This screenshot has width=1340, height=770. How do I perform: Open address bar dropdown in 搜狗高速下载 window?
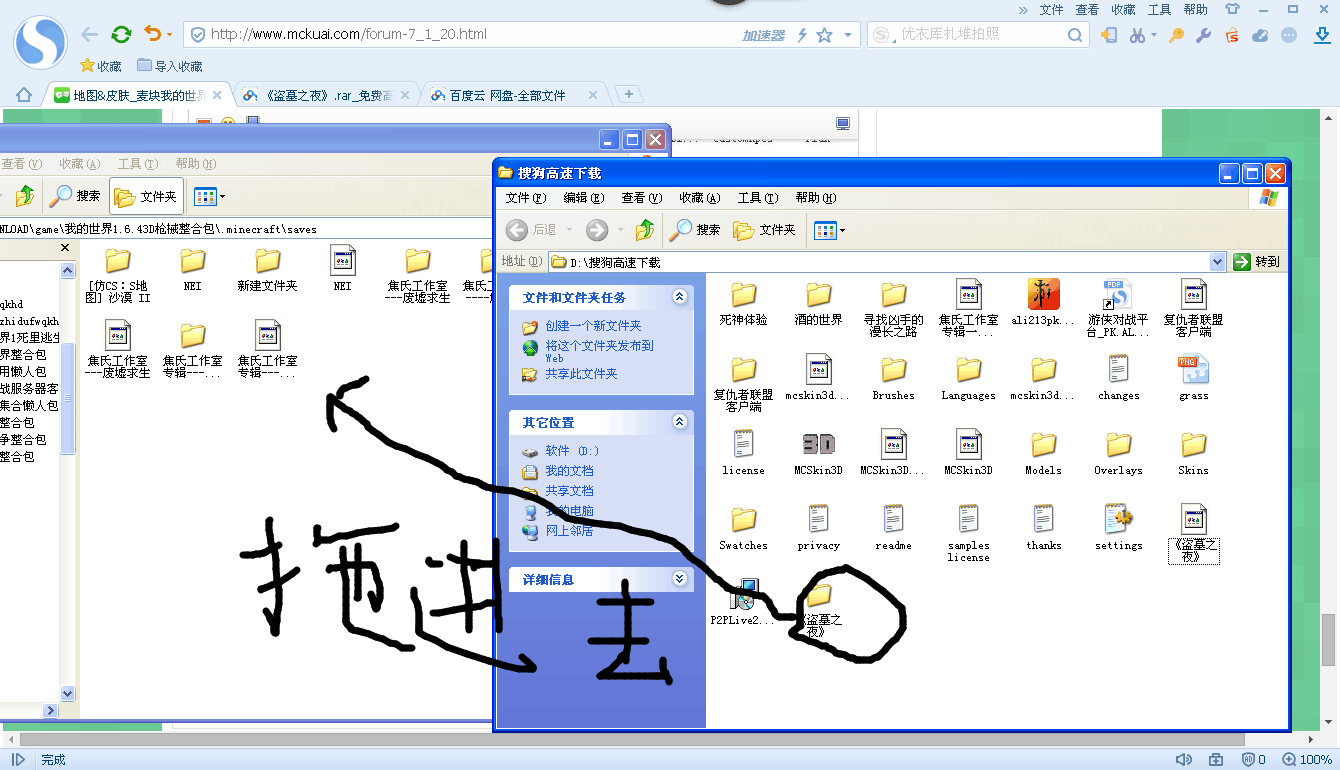pos(1217,262)
